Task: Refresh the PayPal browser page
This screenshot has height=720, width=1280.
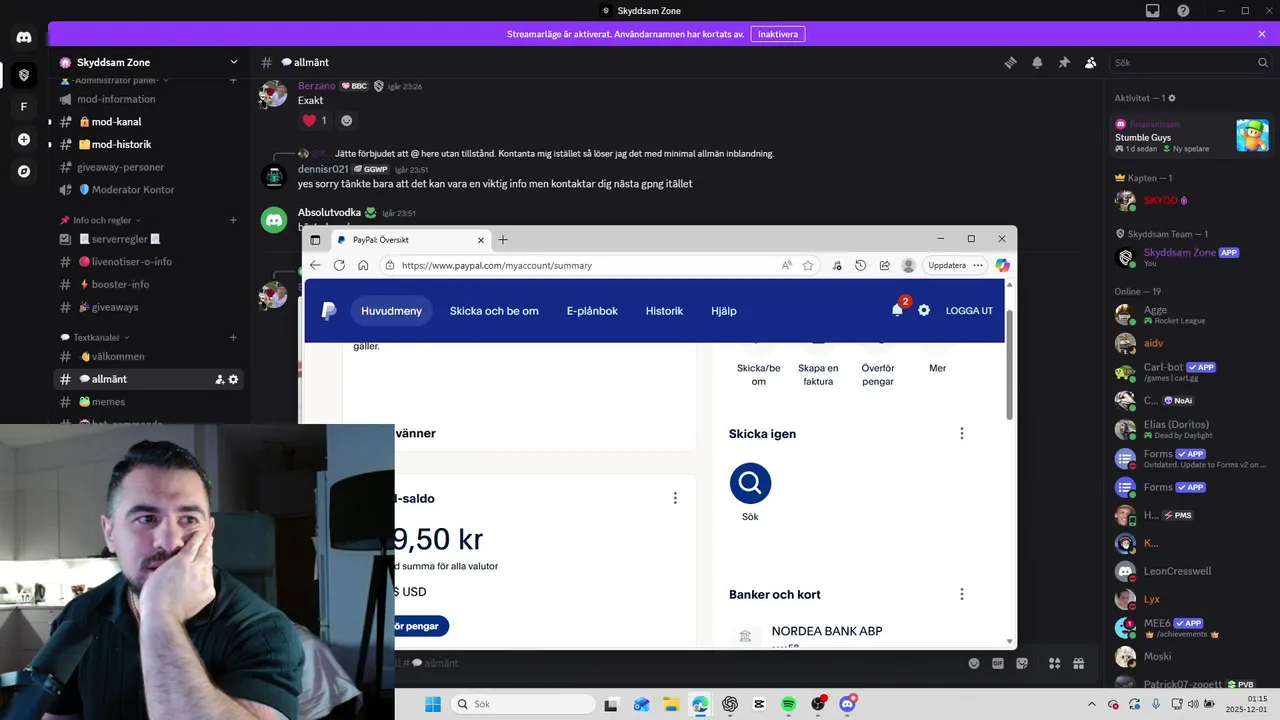Action: (339, 265)
